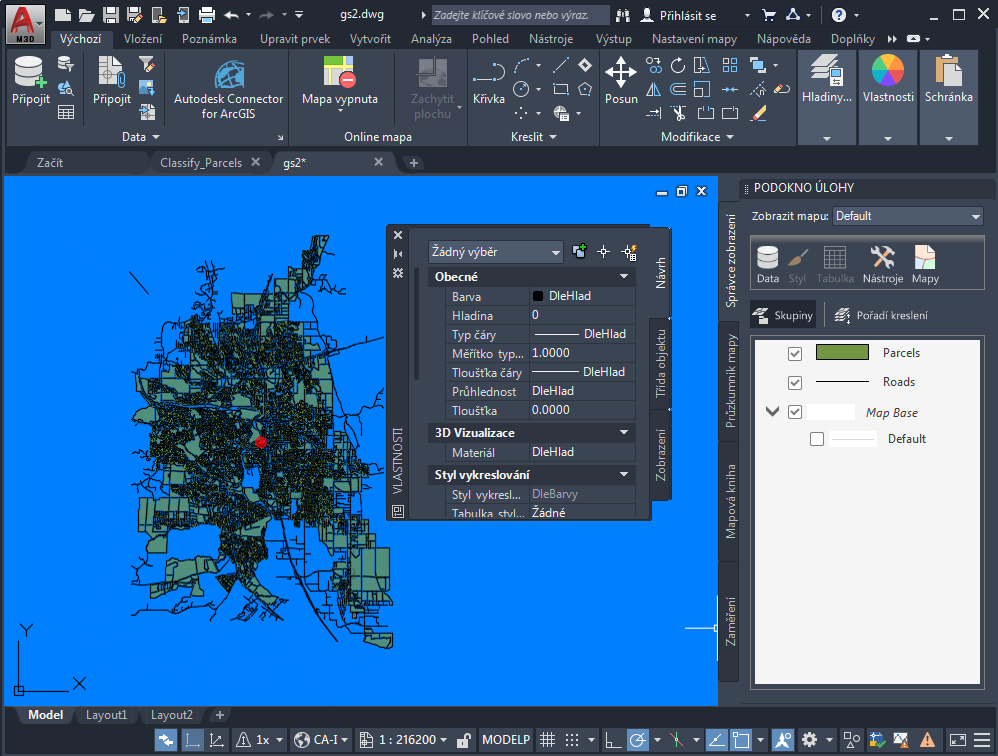
Task: Click the Skupiny button
Action: [783, 316]
